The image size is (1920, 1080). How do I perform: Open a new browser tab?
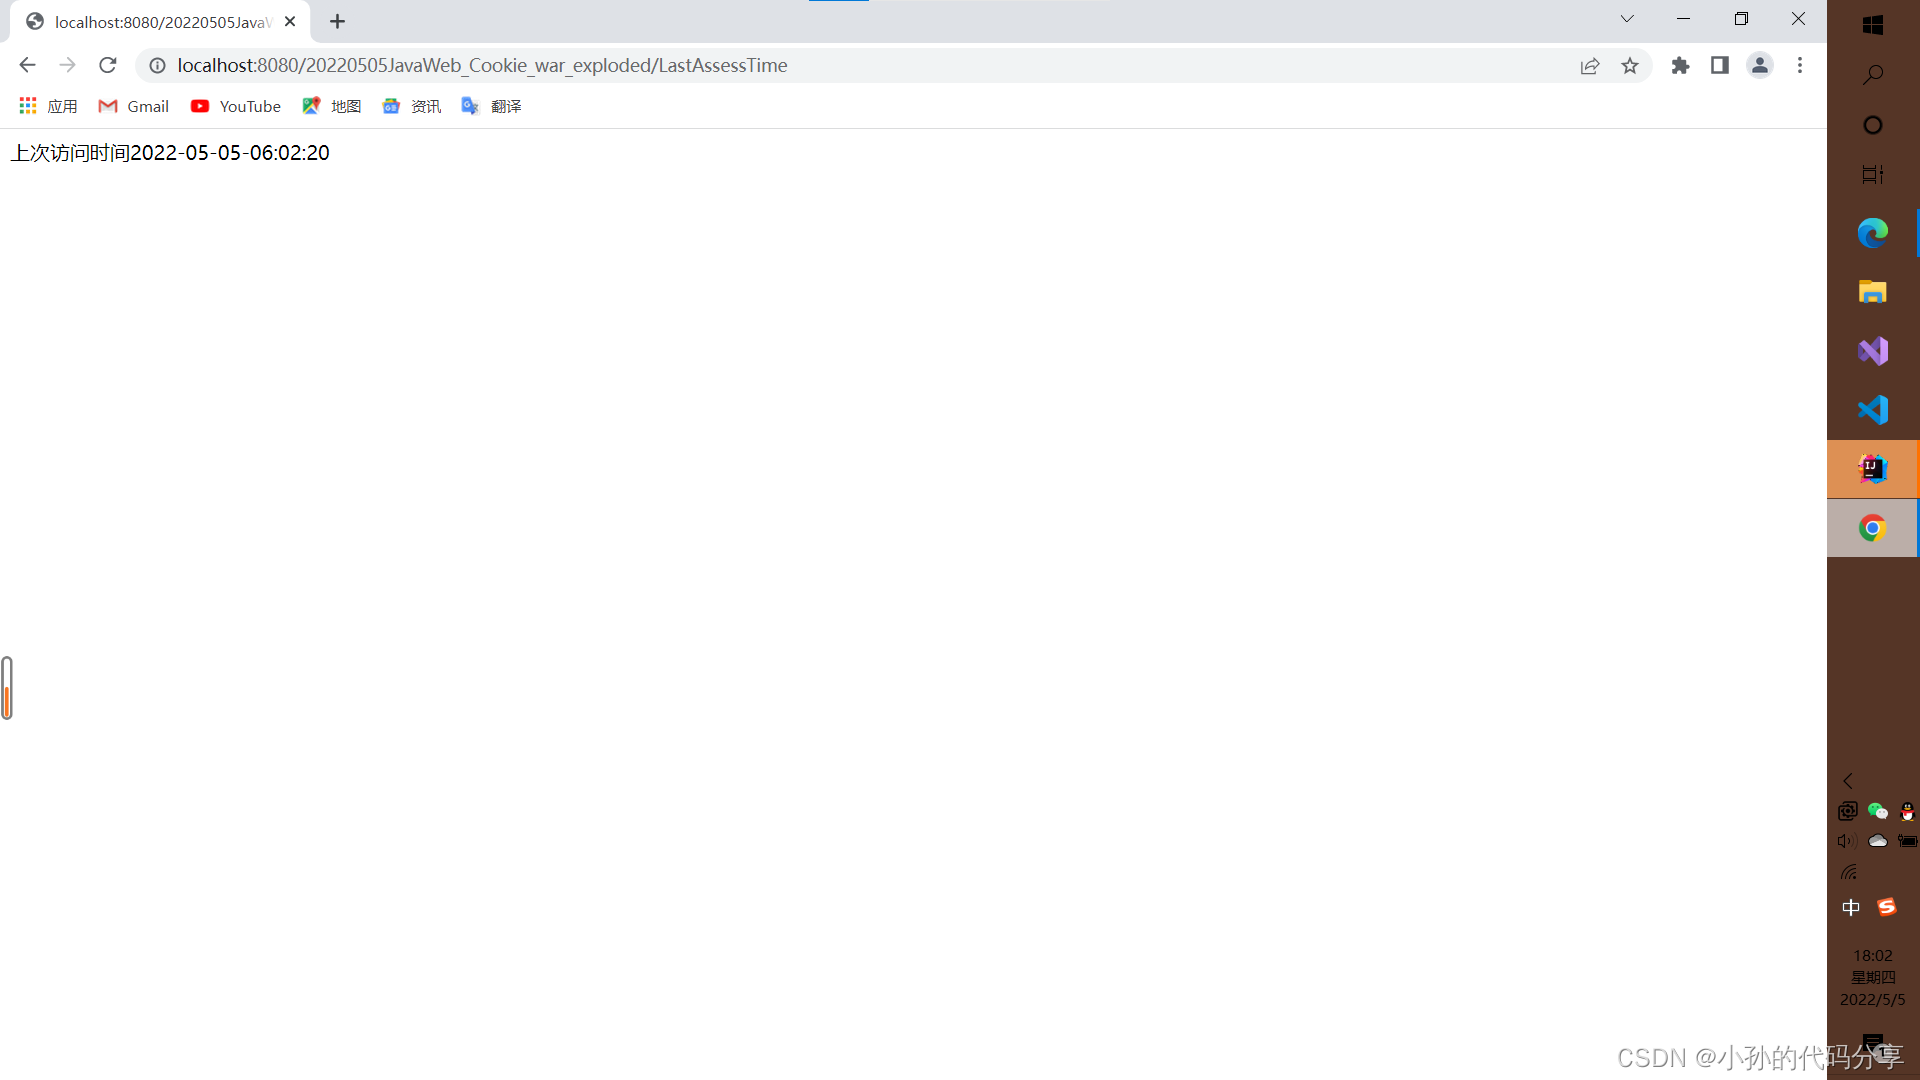[337, 21]
